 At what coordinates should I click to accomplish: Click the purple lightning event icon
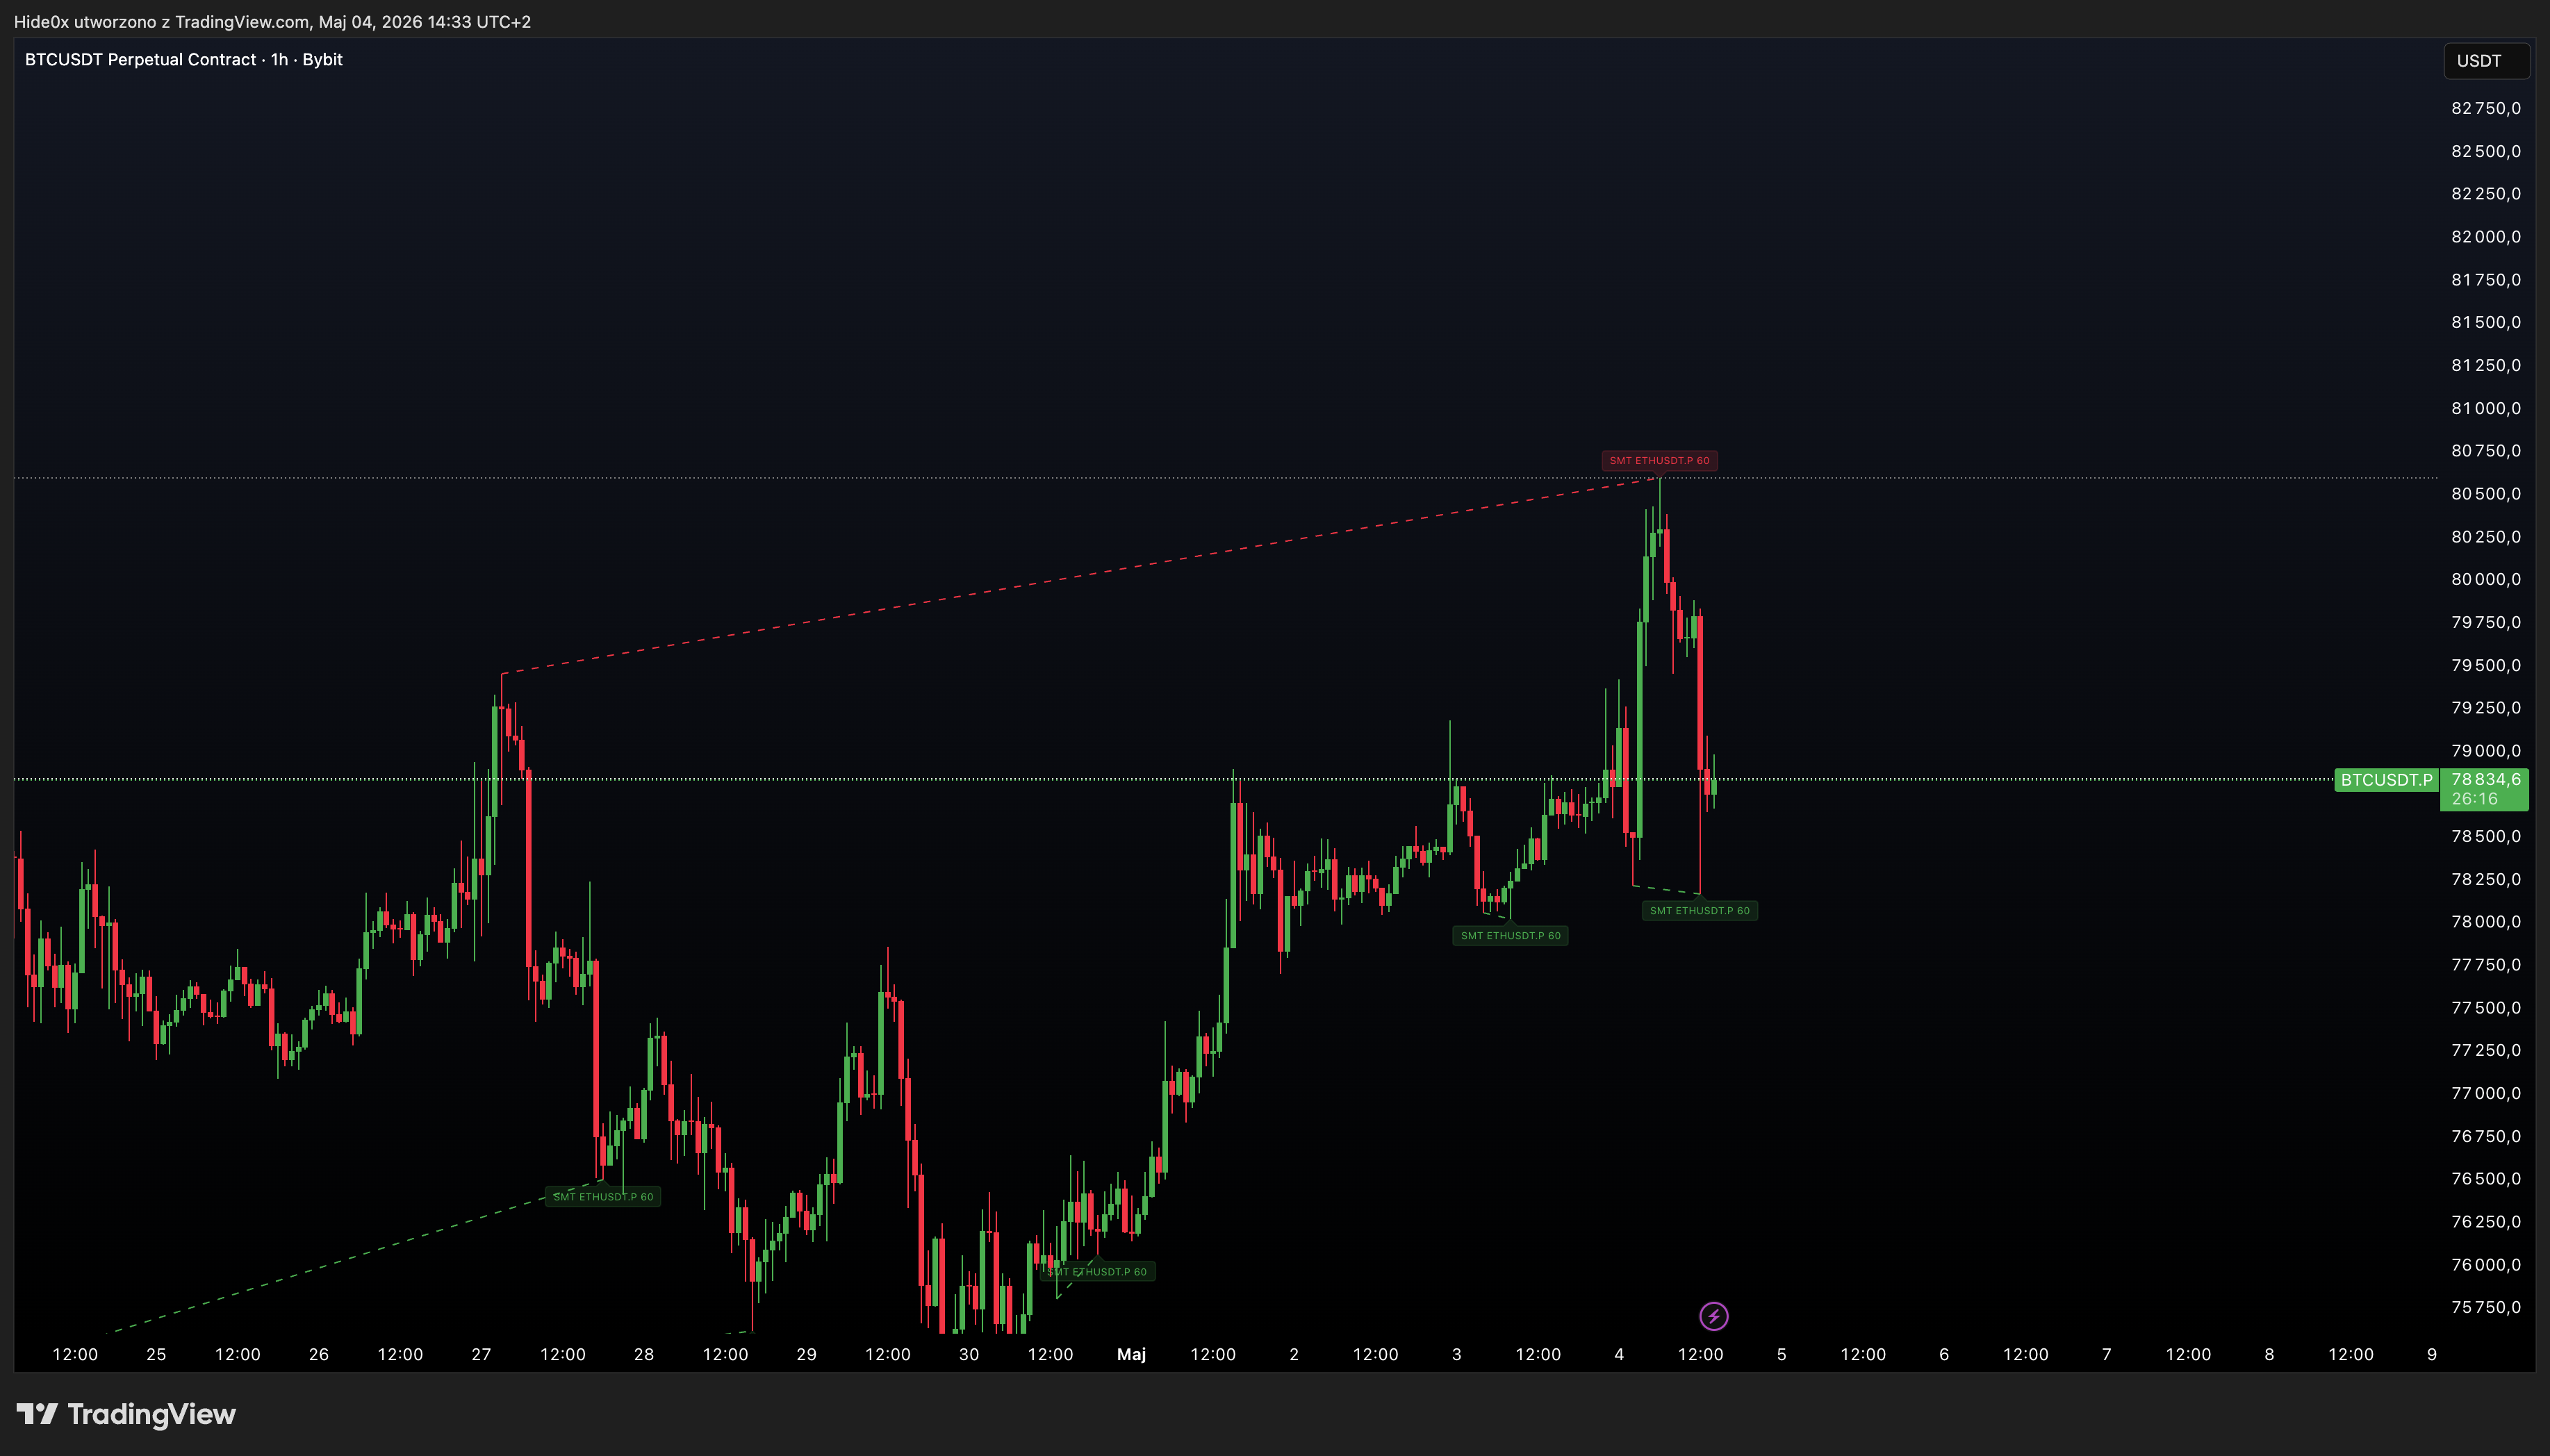(1713, 1316)
